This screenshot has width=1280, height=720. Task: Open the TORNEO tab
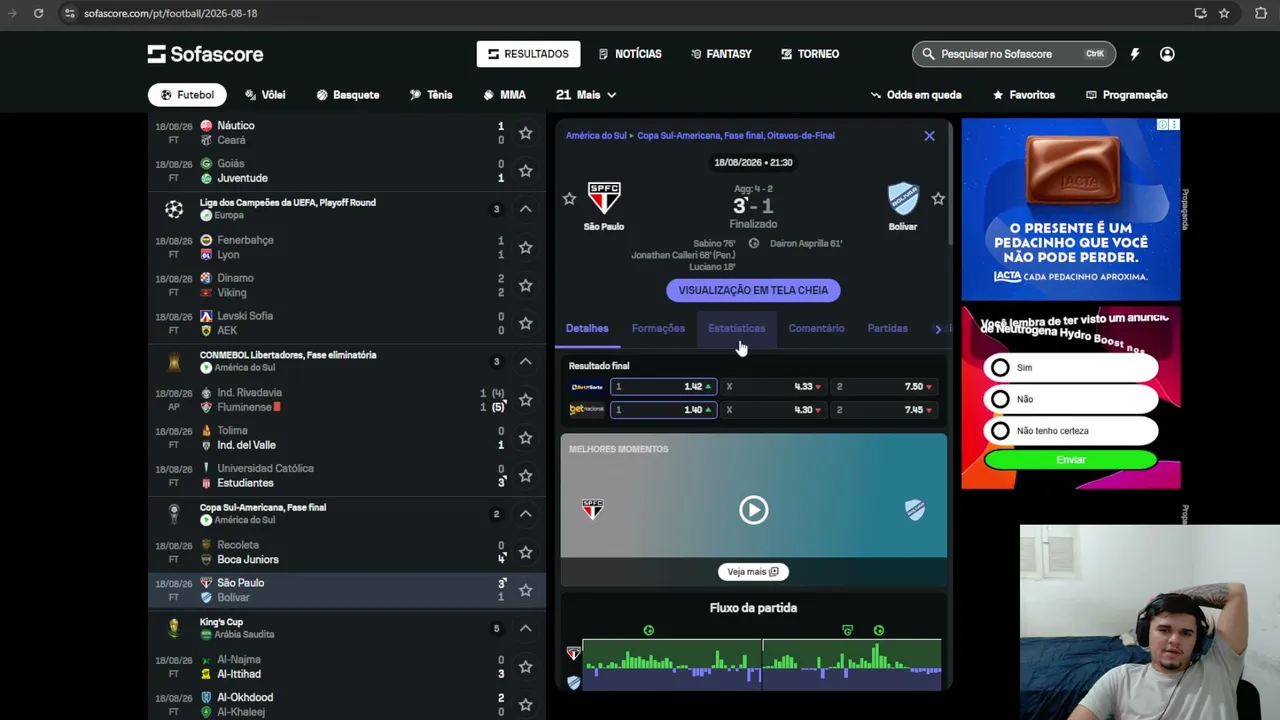pyautogui.click(x=810, y=54)
